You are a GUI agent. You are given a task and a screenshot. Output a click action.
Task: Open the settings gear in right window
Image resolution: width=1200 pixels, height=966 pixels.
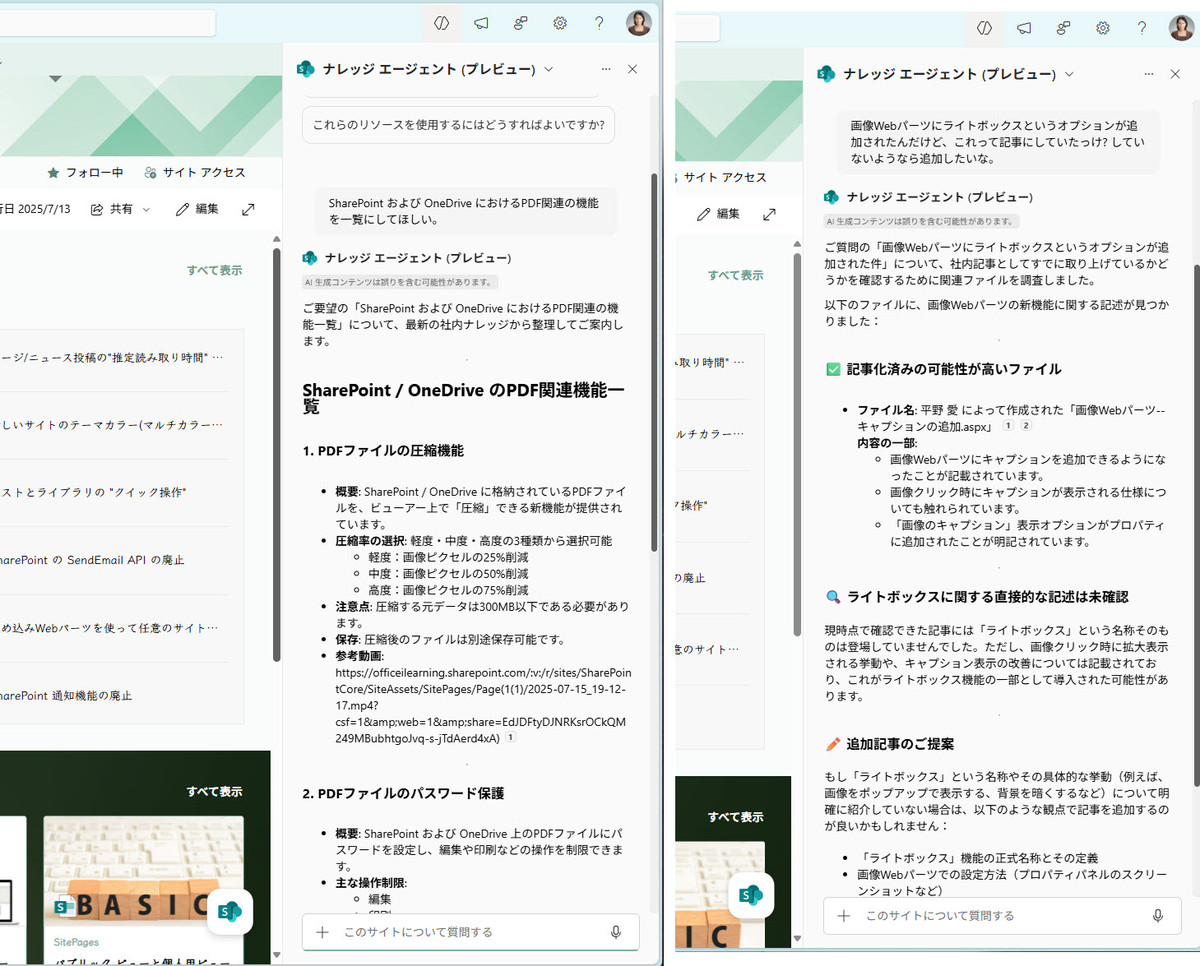click(1102, 28)
